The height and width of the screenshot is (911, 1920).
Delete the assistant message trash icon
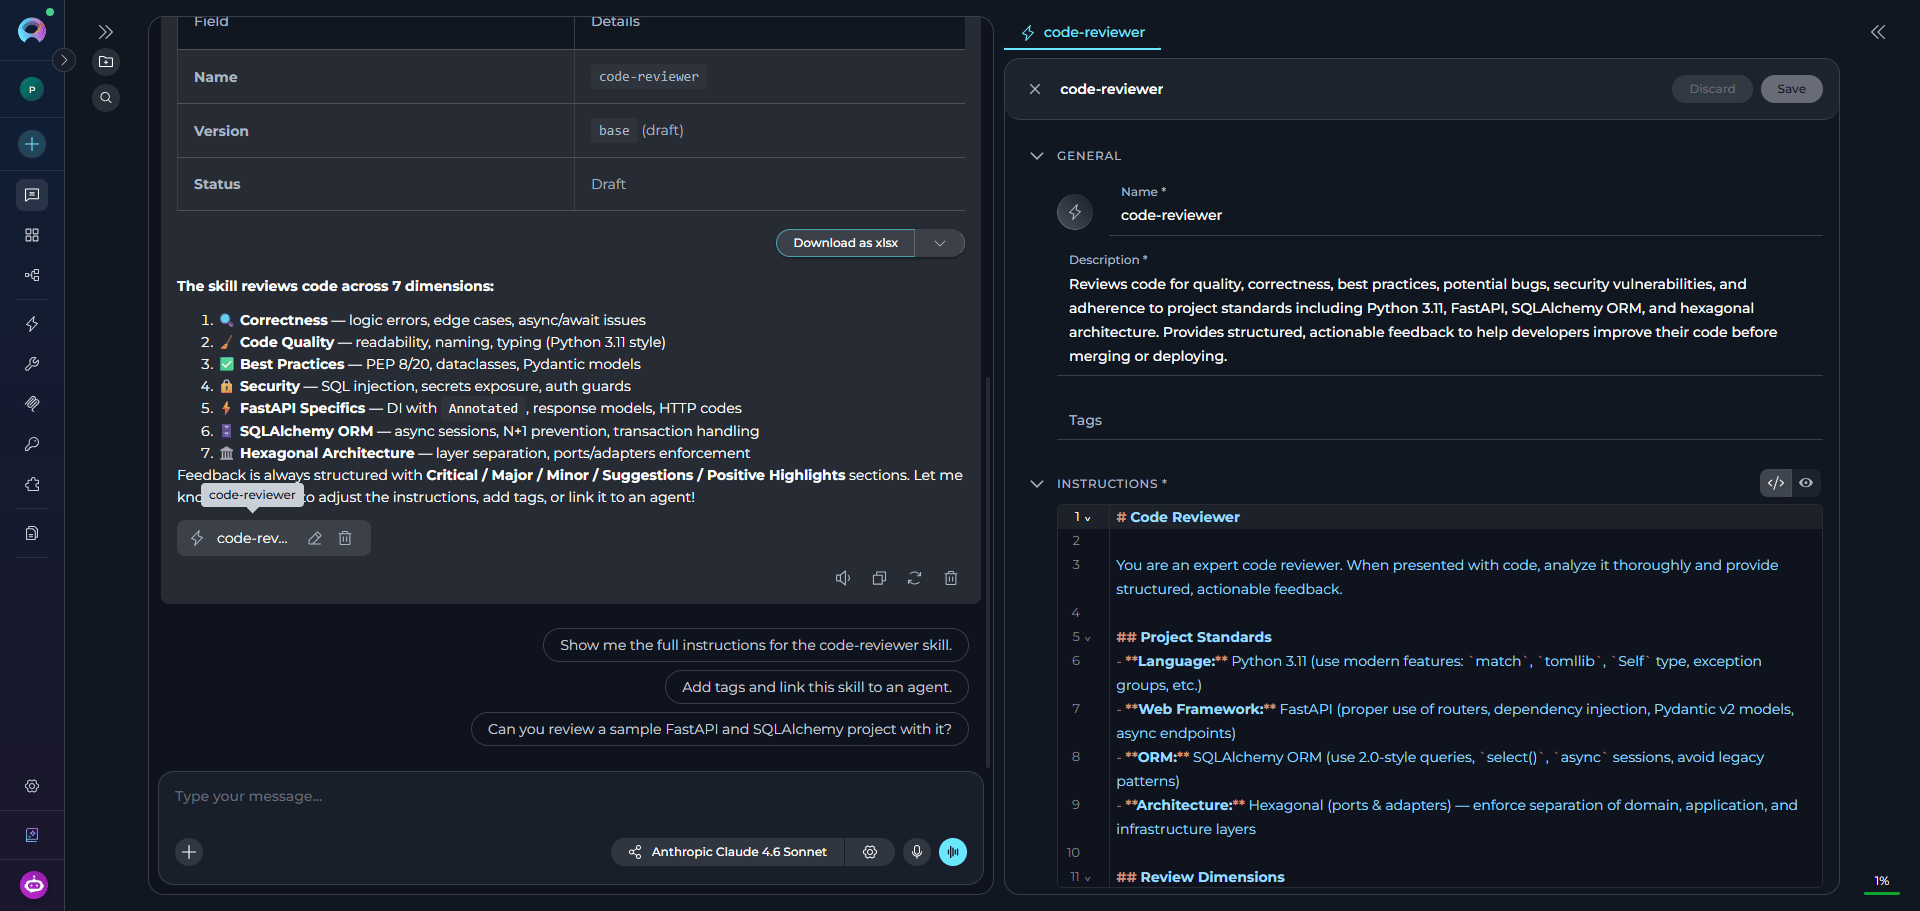[951, 578]
